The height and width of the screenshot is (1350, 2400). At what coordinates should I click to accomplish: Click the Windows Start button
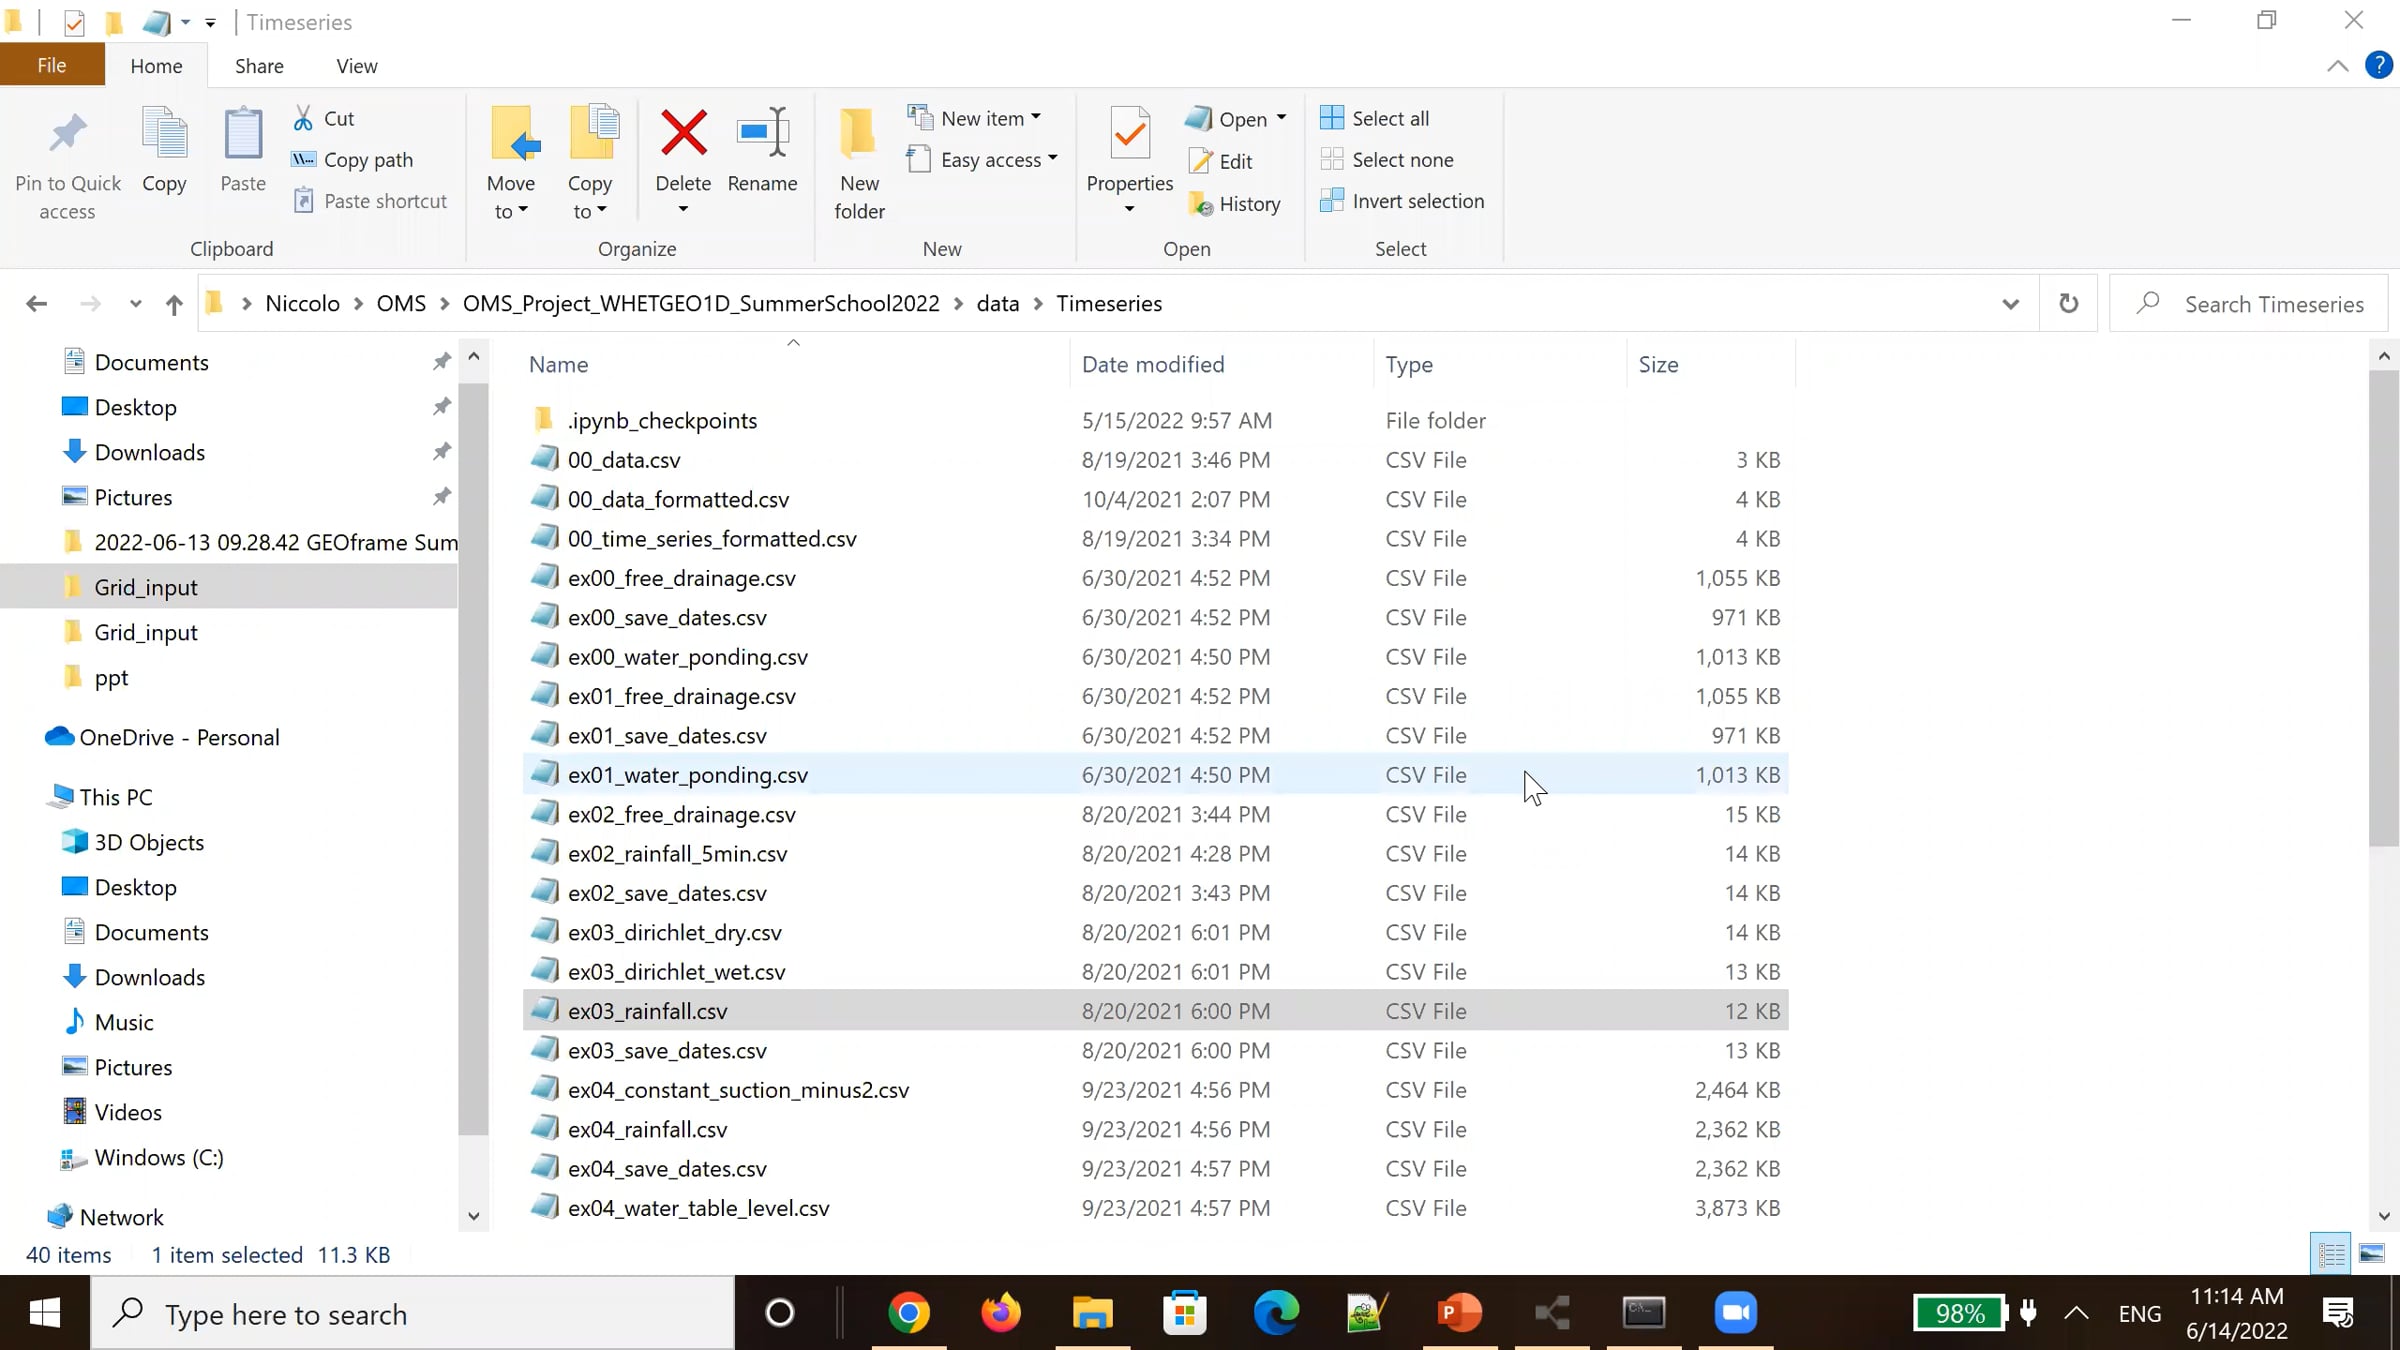[x=44, y=1312]
